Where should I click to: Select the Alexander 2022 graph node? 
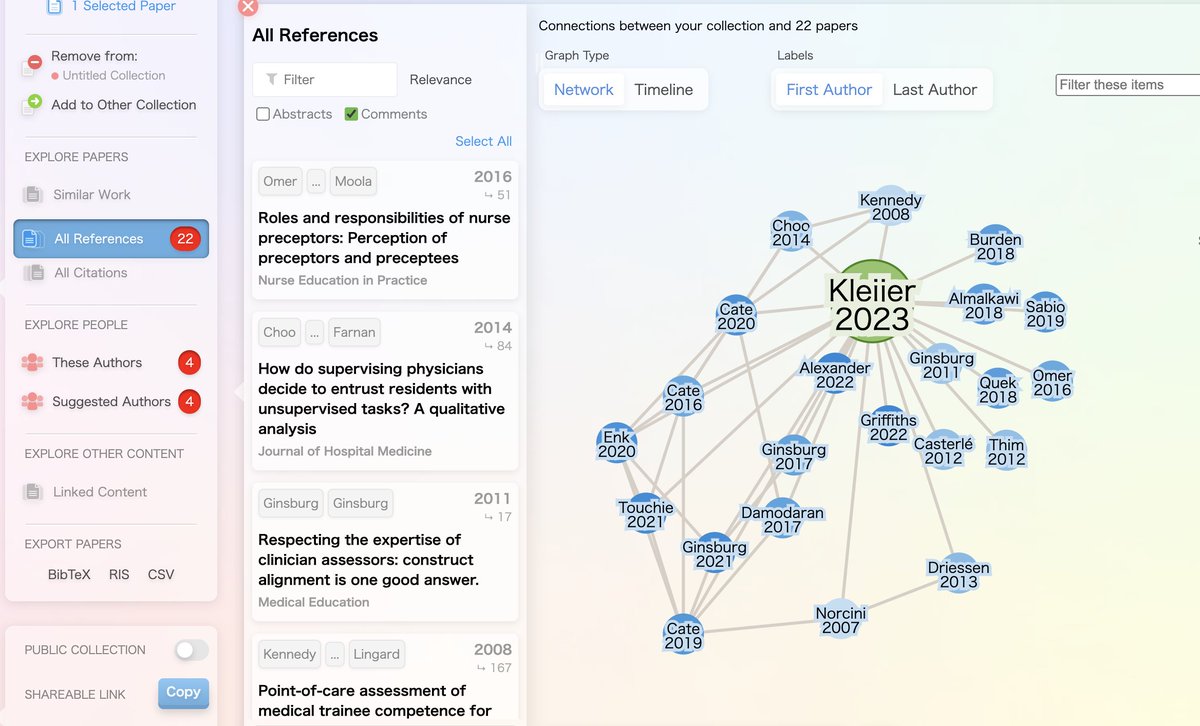(835, 375)
